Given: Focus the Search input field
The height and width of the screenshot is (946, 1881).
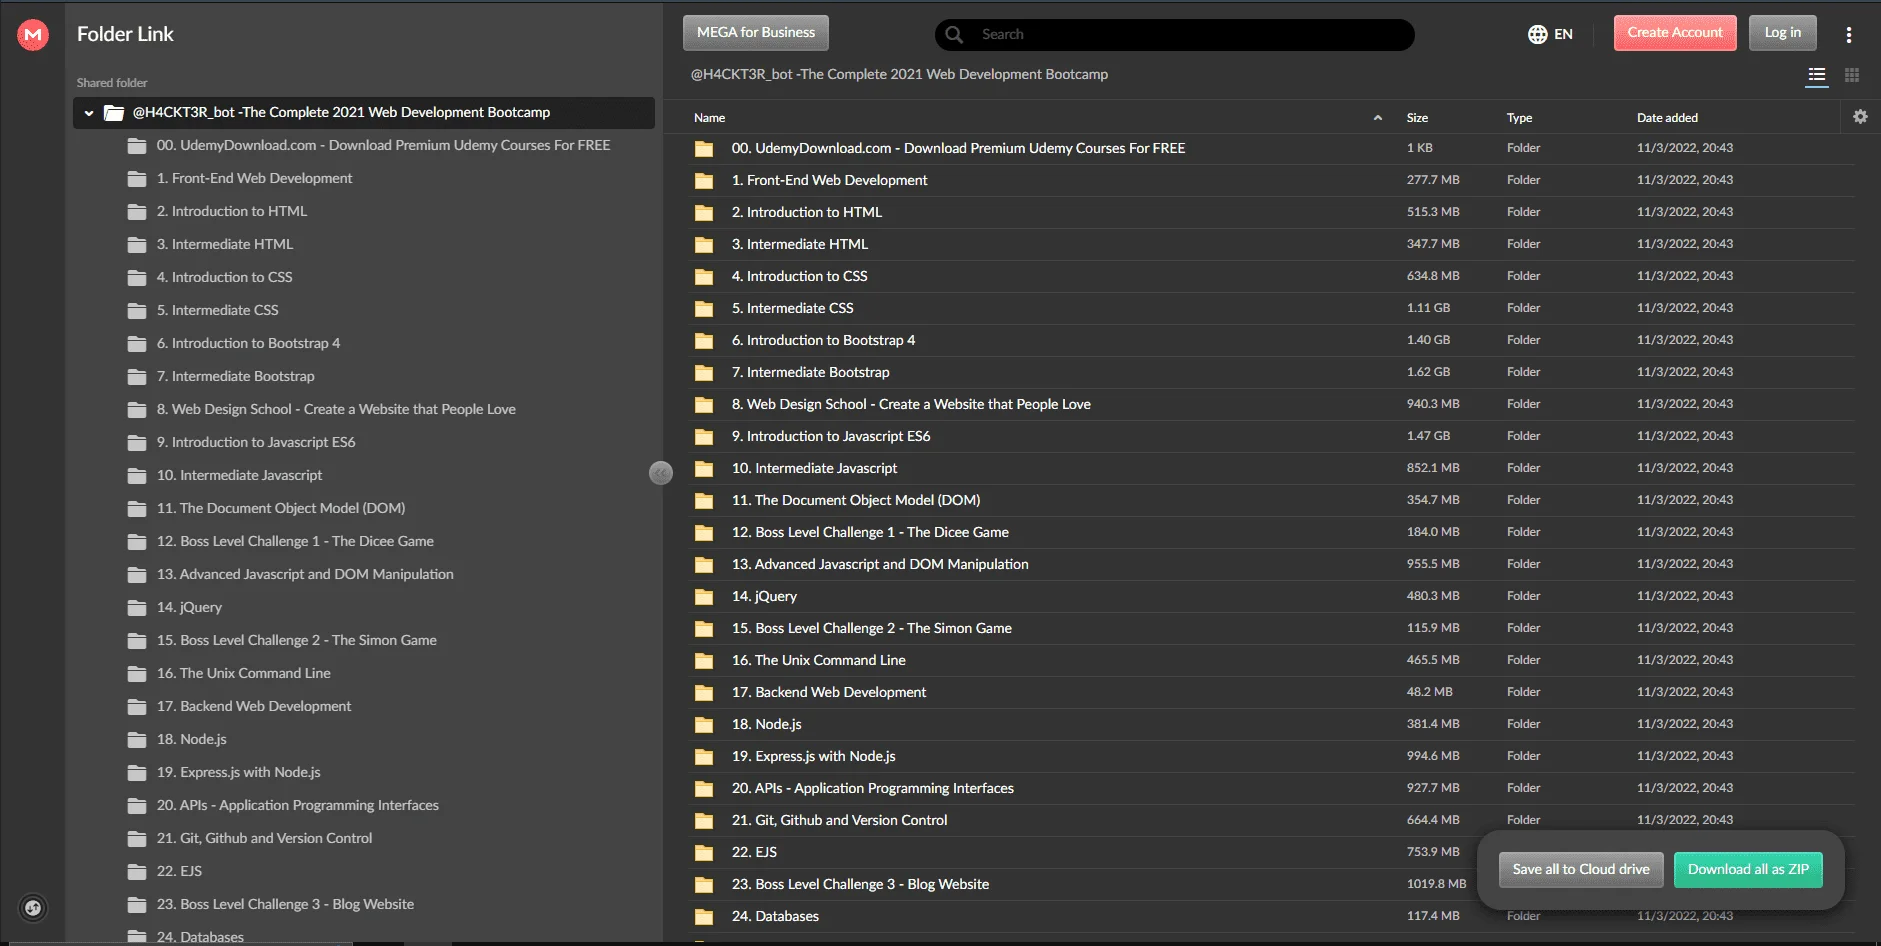Looking at the screenshot, I should pyautogui.click(x=1175, y=35).
